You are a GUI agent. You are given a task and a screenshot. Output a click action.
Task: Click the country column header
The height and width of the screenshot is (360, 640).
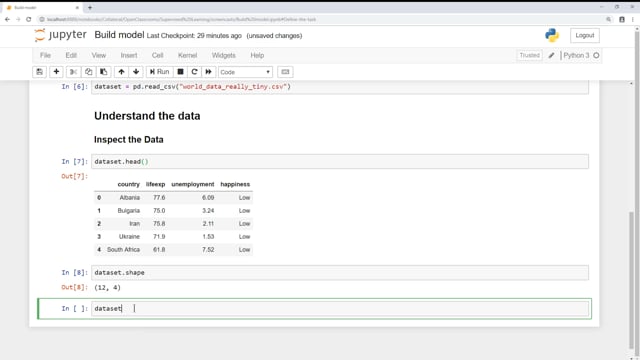129,184
